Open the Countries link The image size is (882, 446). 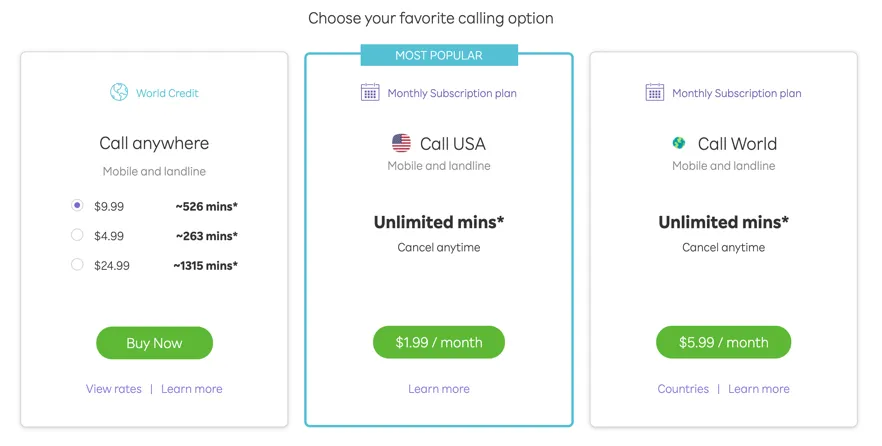(x=683, y=389)
